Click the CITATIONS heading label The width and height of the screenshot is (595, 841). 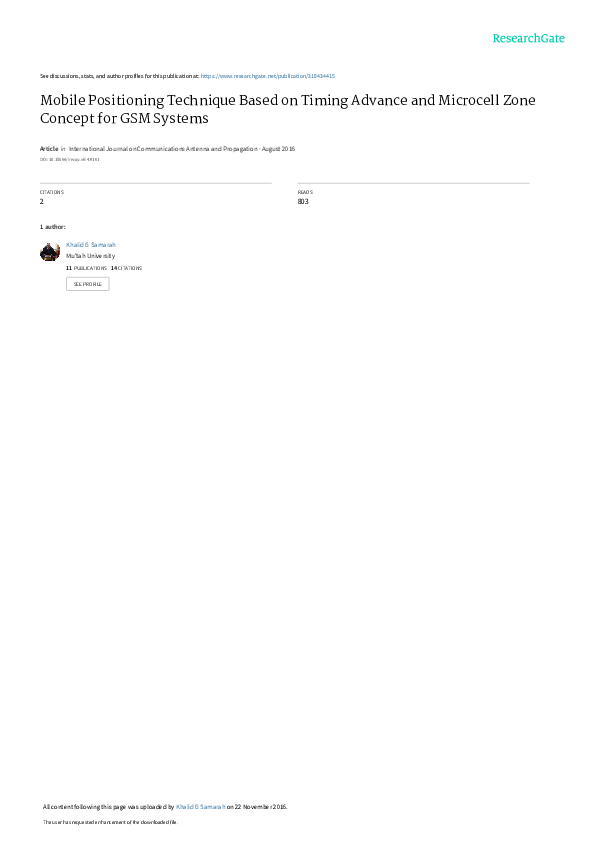[52, 192]
